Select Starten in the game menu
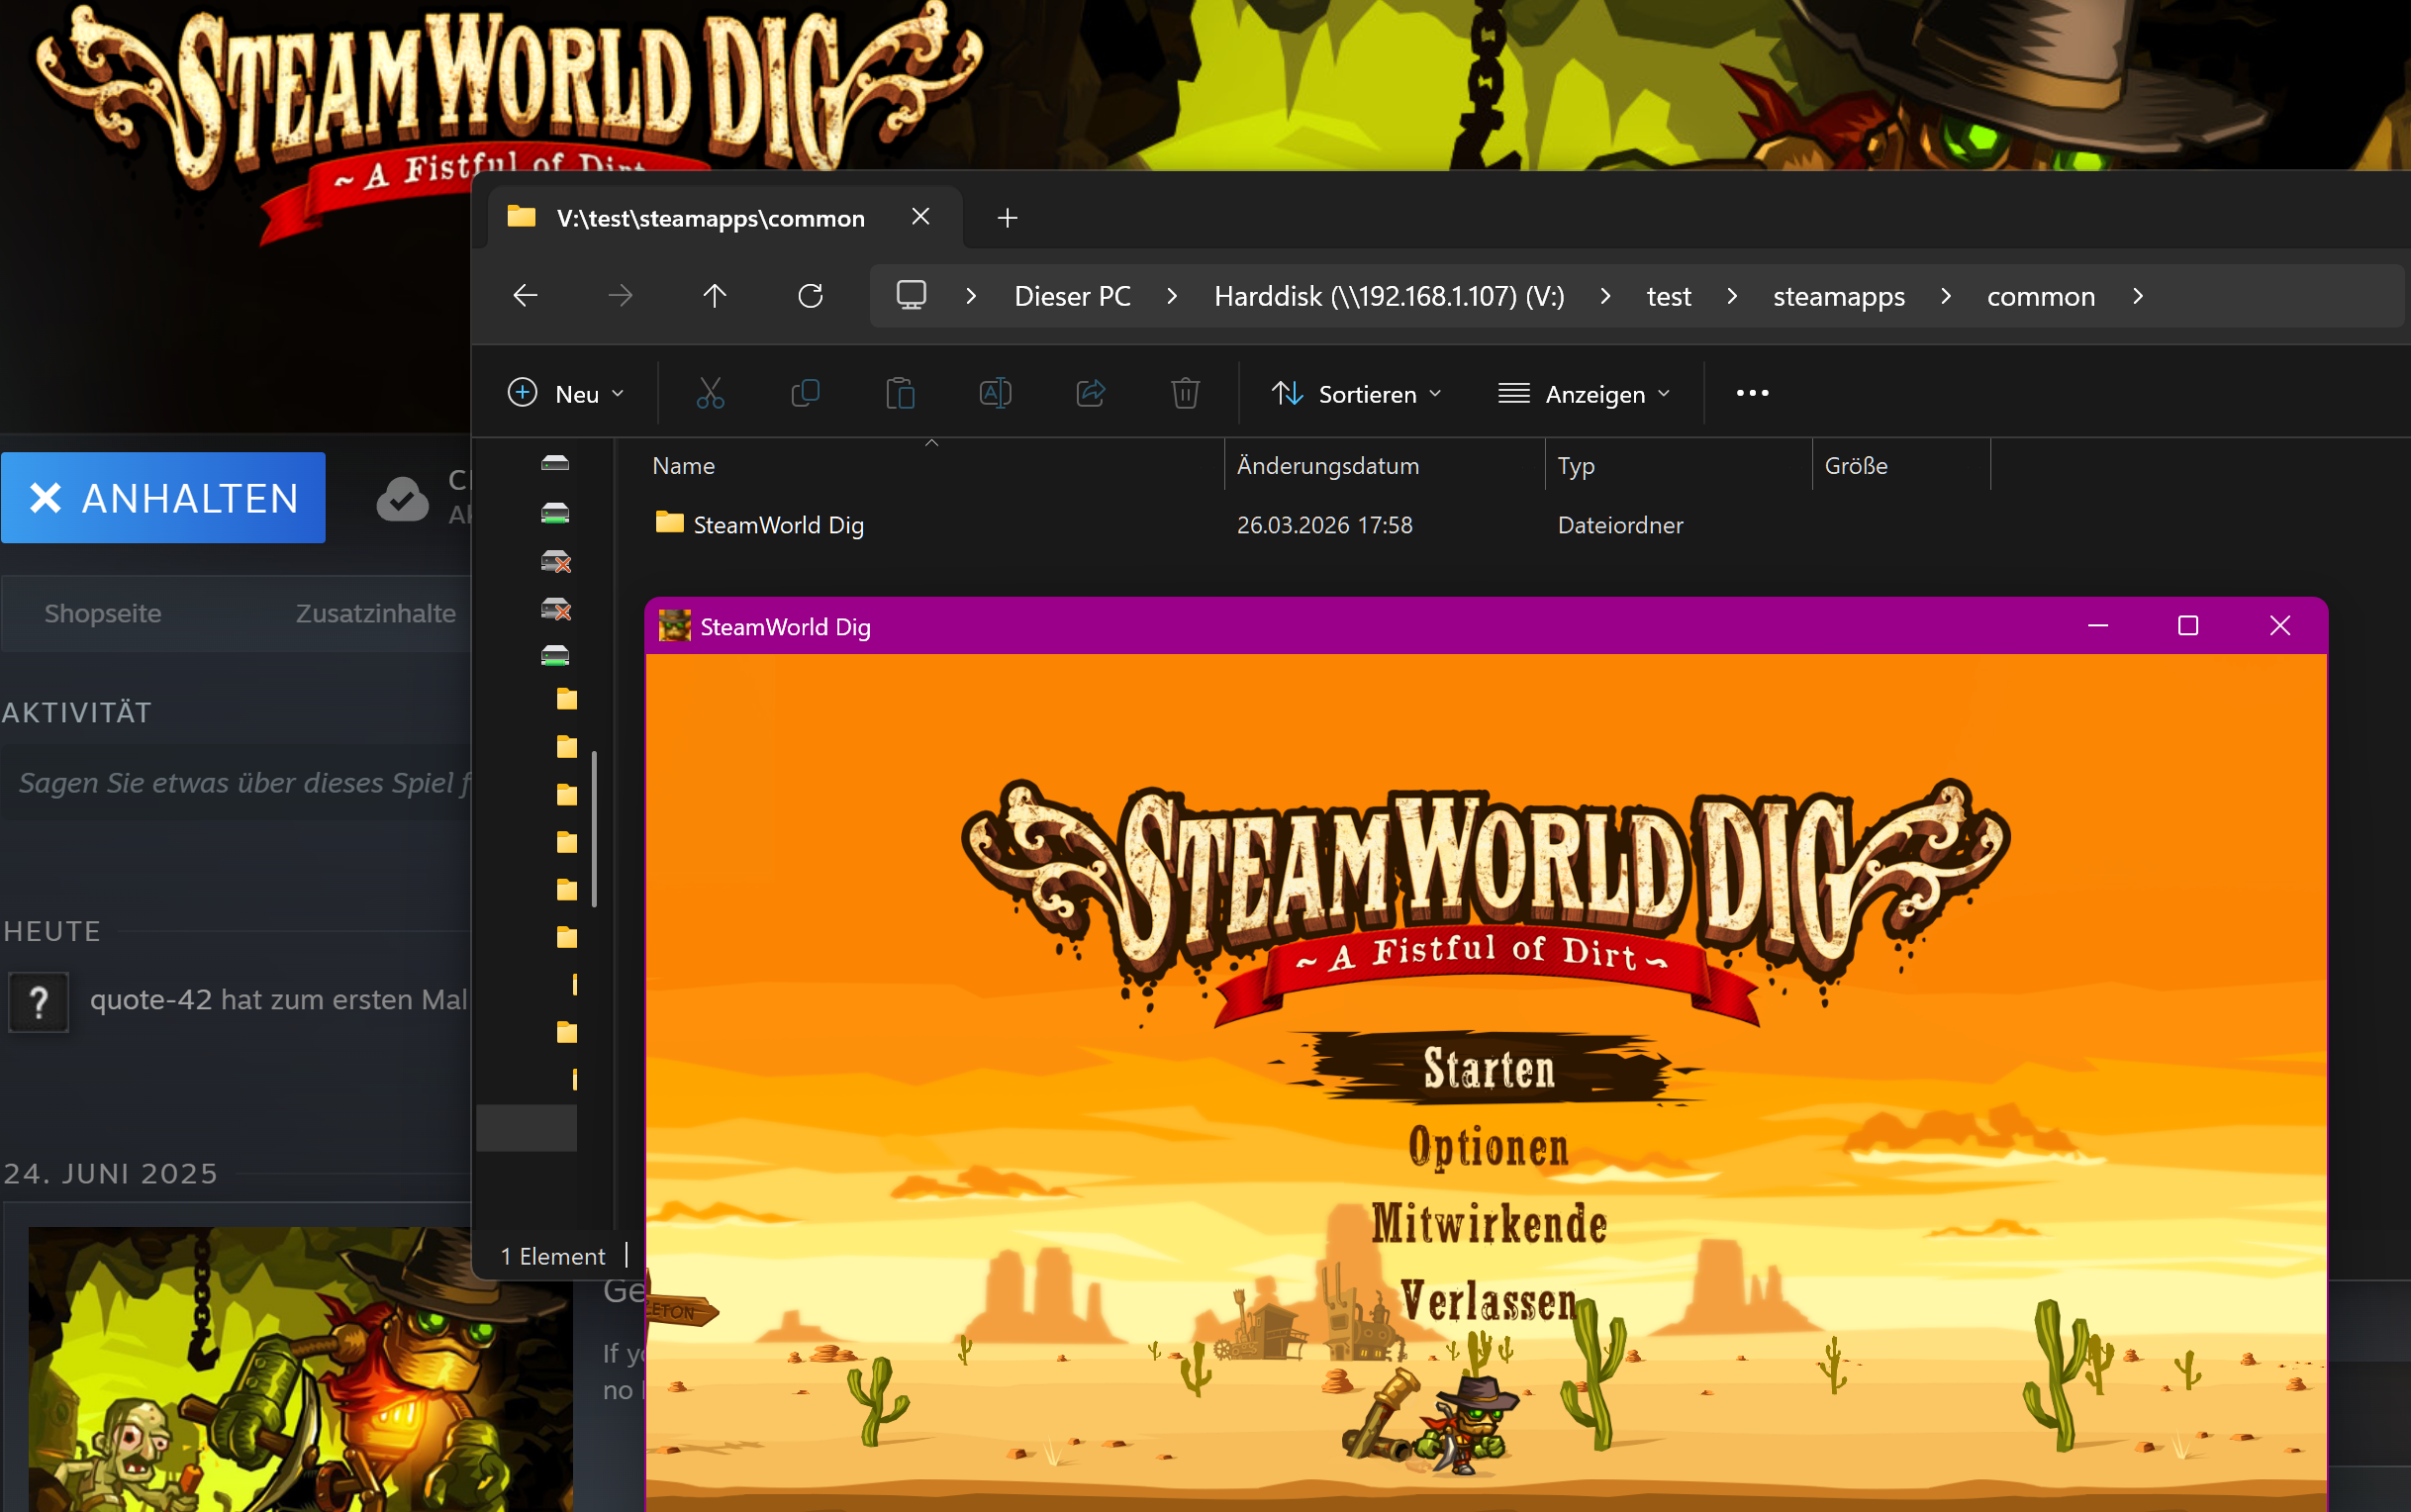The image size is (2411, 1512). pos(1488,1069)
